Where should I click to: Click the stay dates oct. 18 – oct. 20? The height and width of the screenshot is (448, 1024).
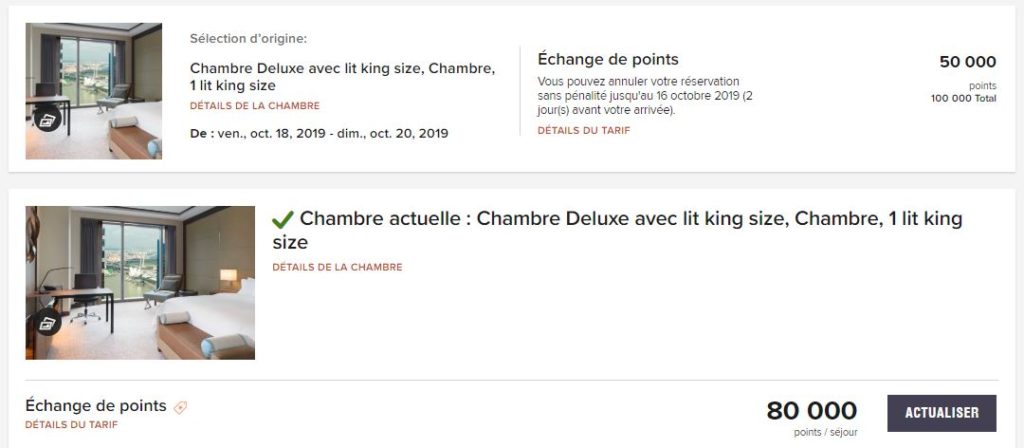pyautogui.click(x=319, y=133)
